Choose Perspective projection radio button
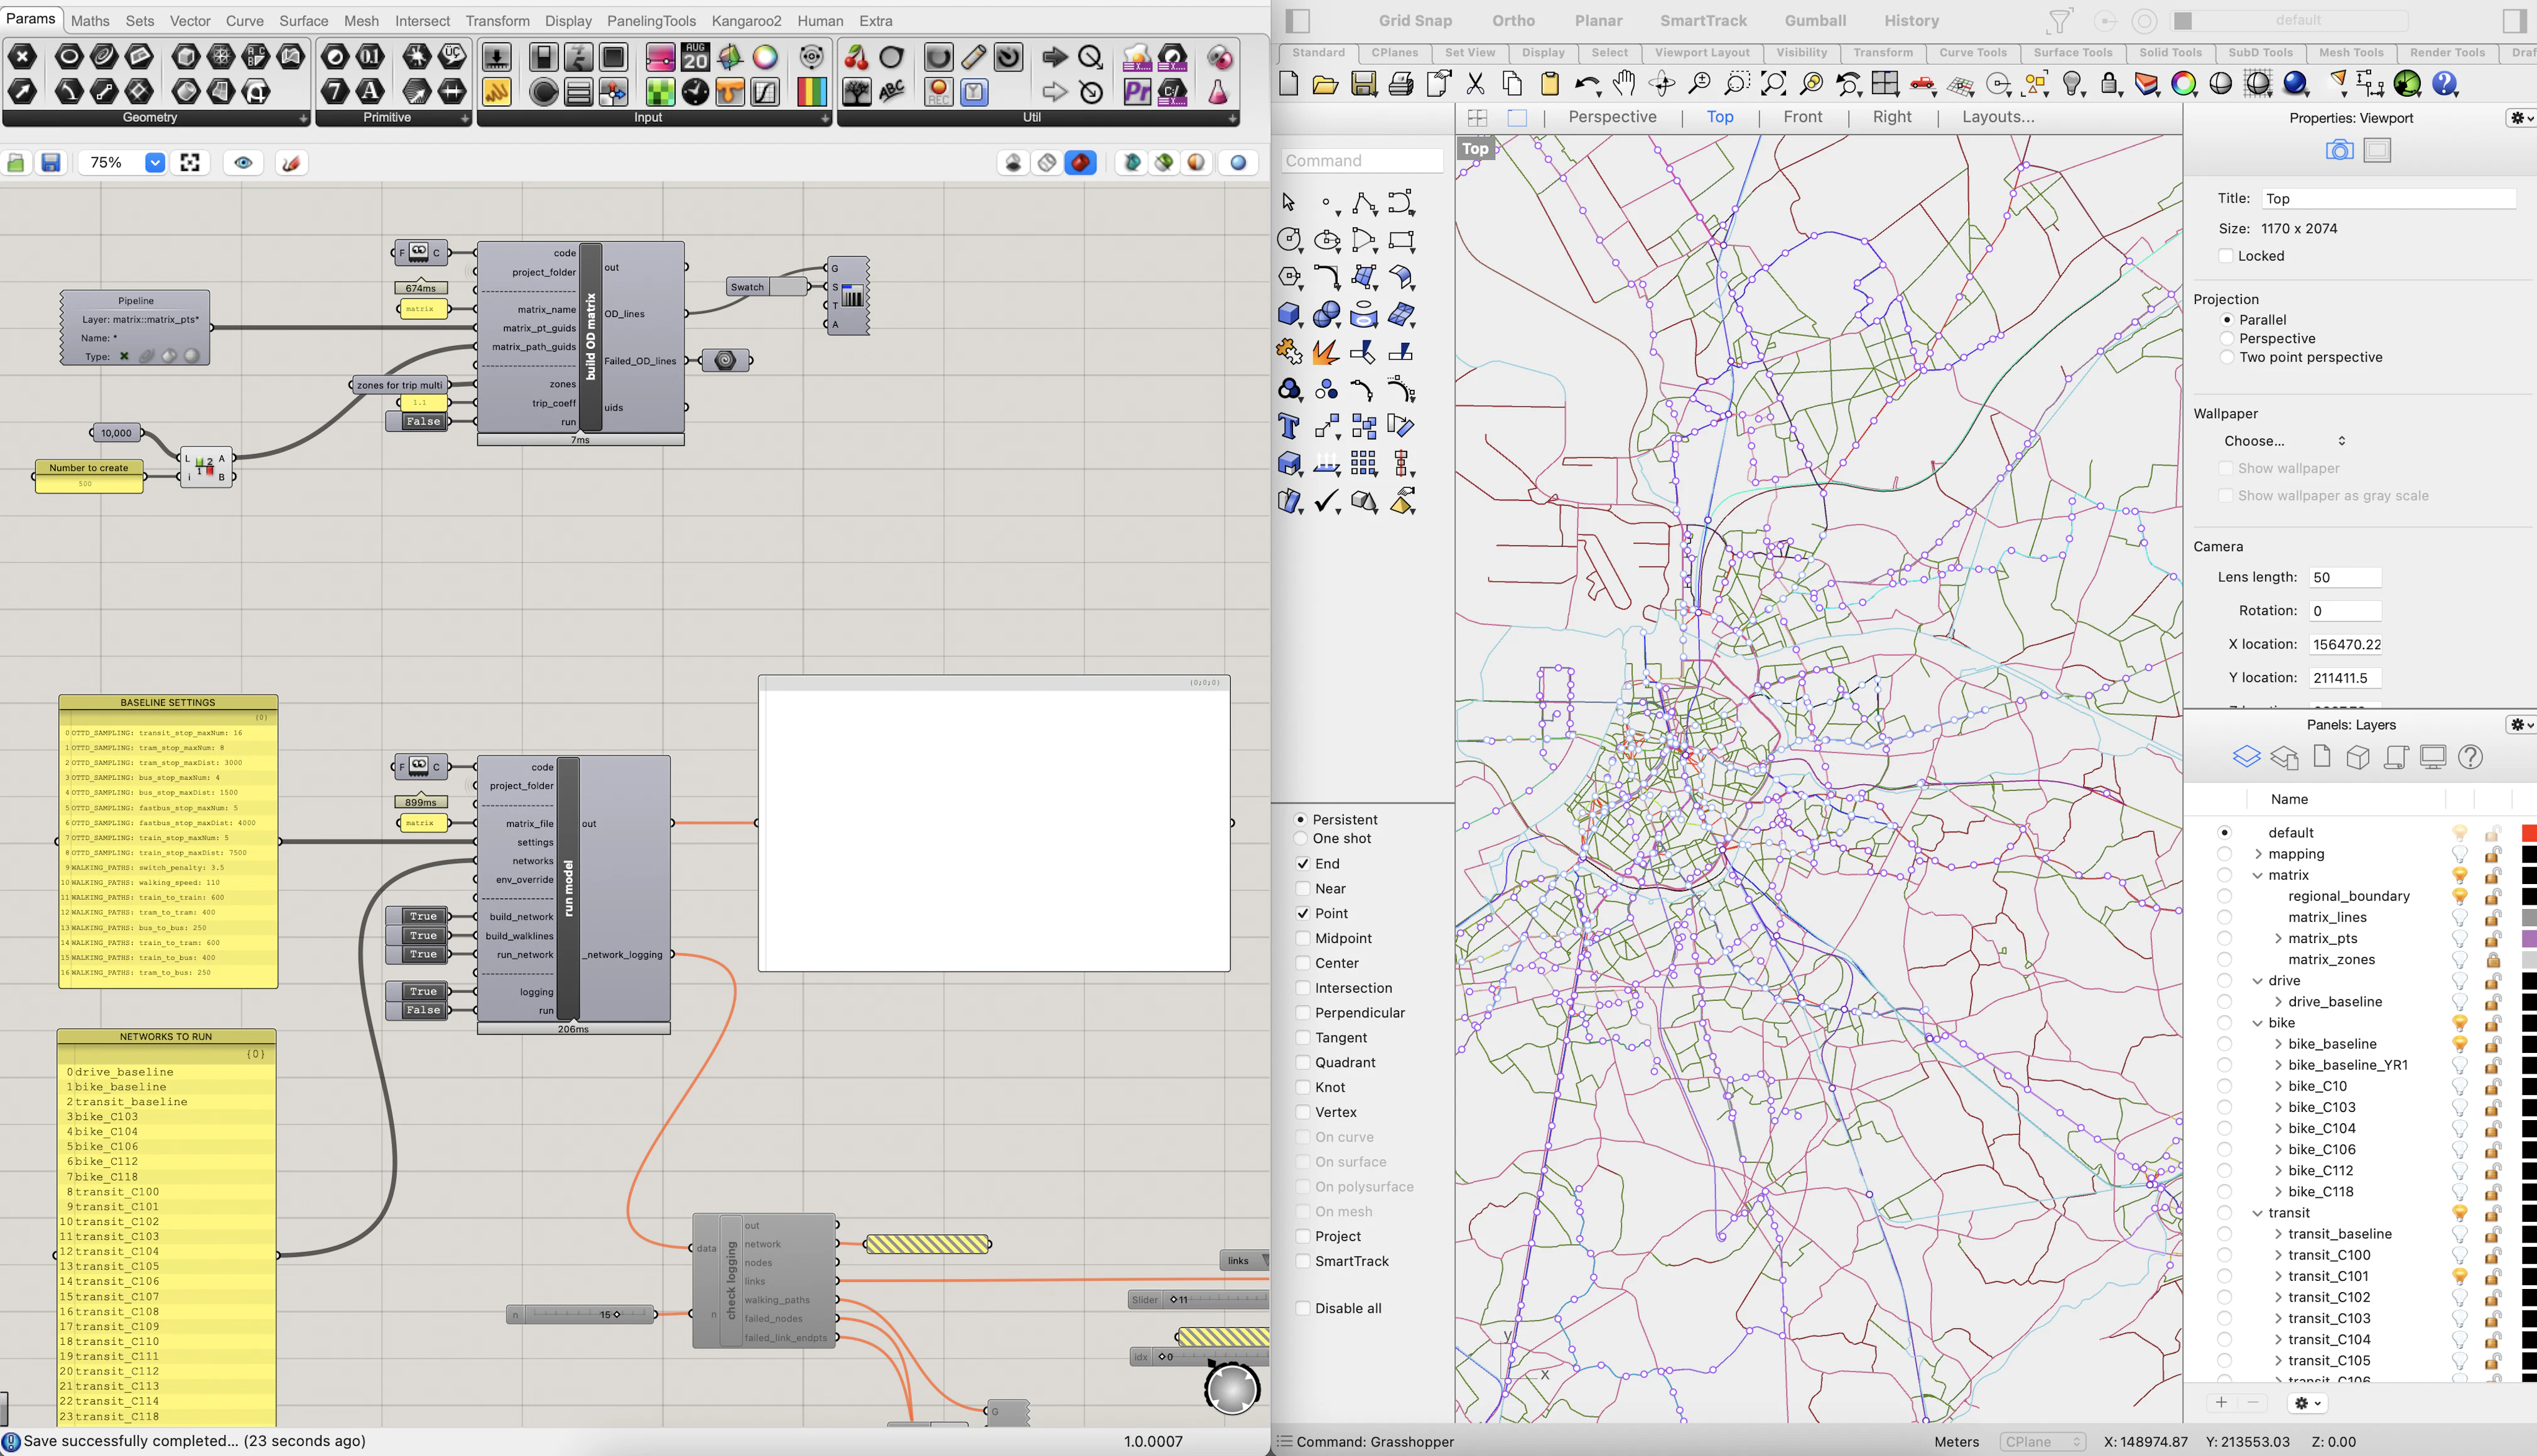This screenshot has height=1456, width=2537. 2226,338
